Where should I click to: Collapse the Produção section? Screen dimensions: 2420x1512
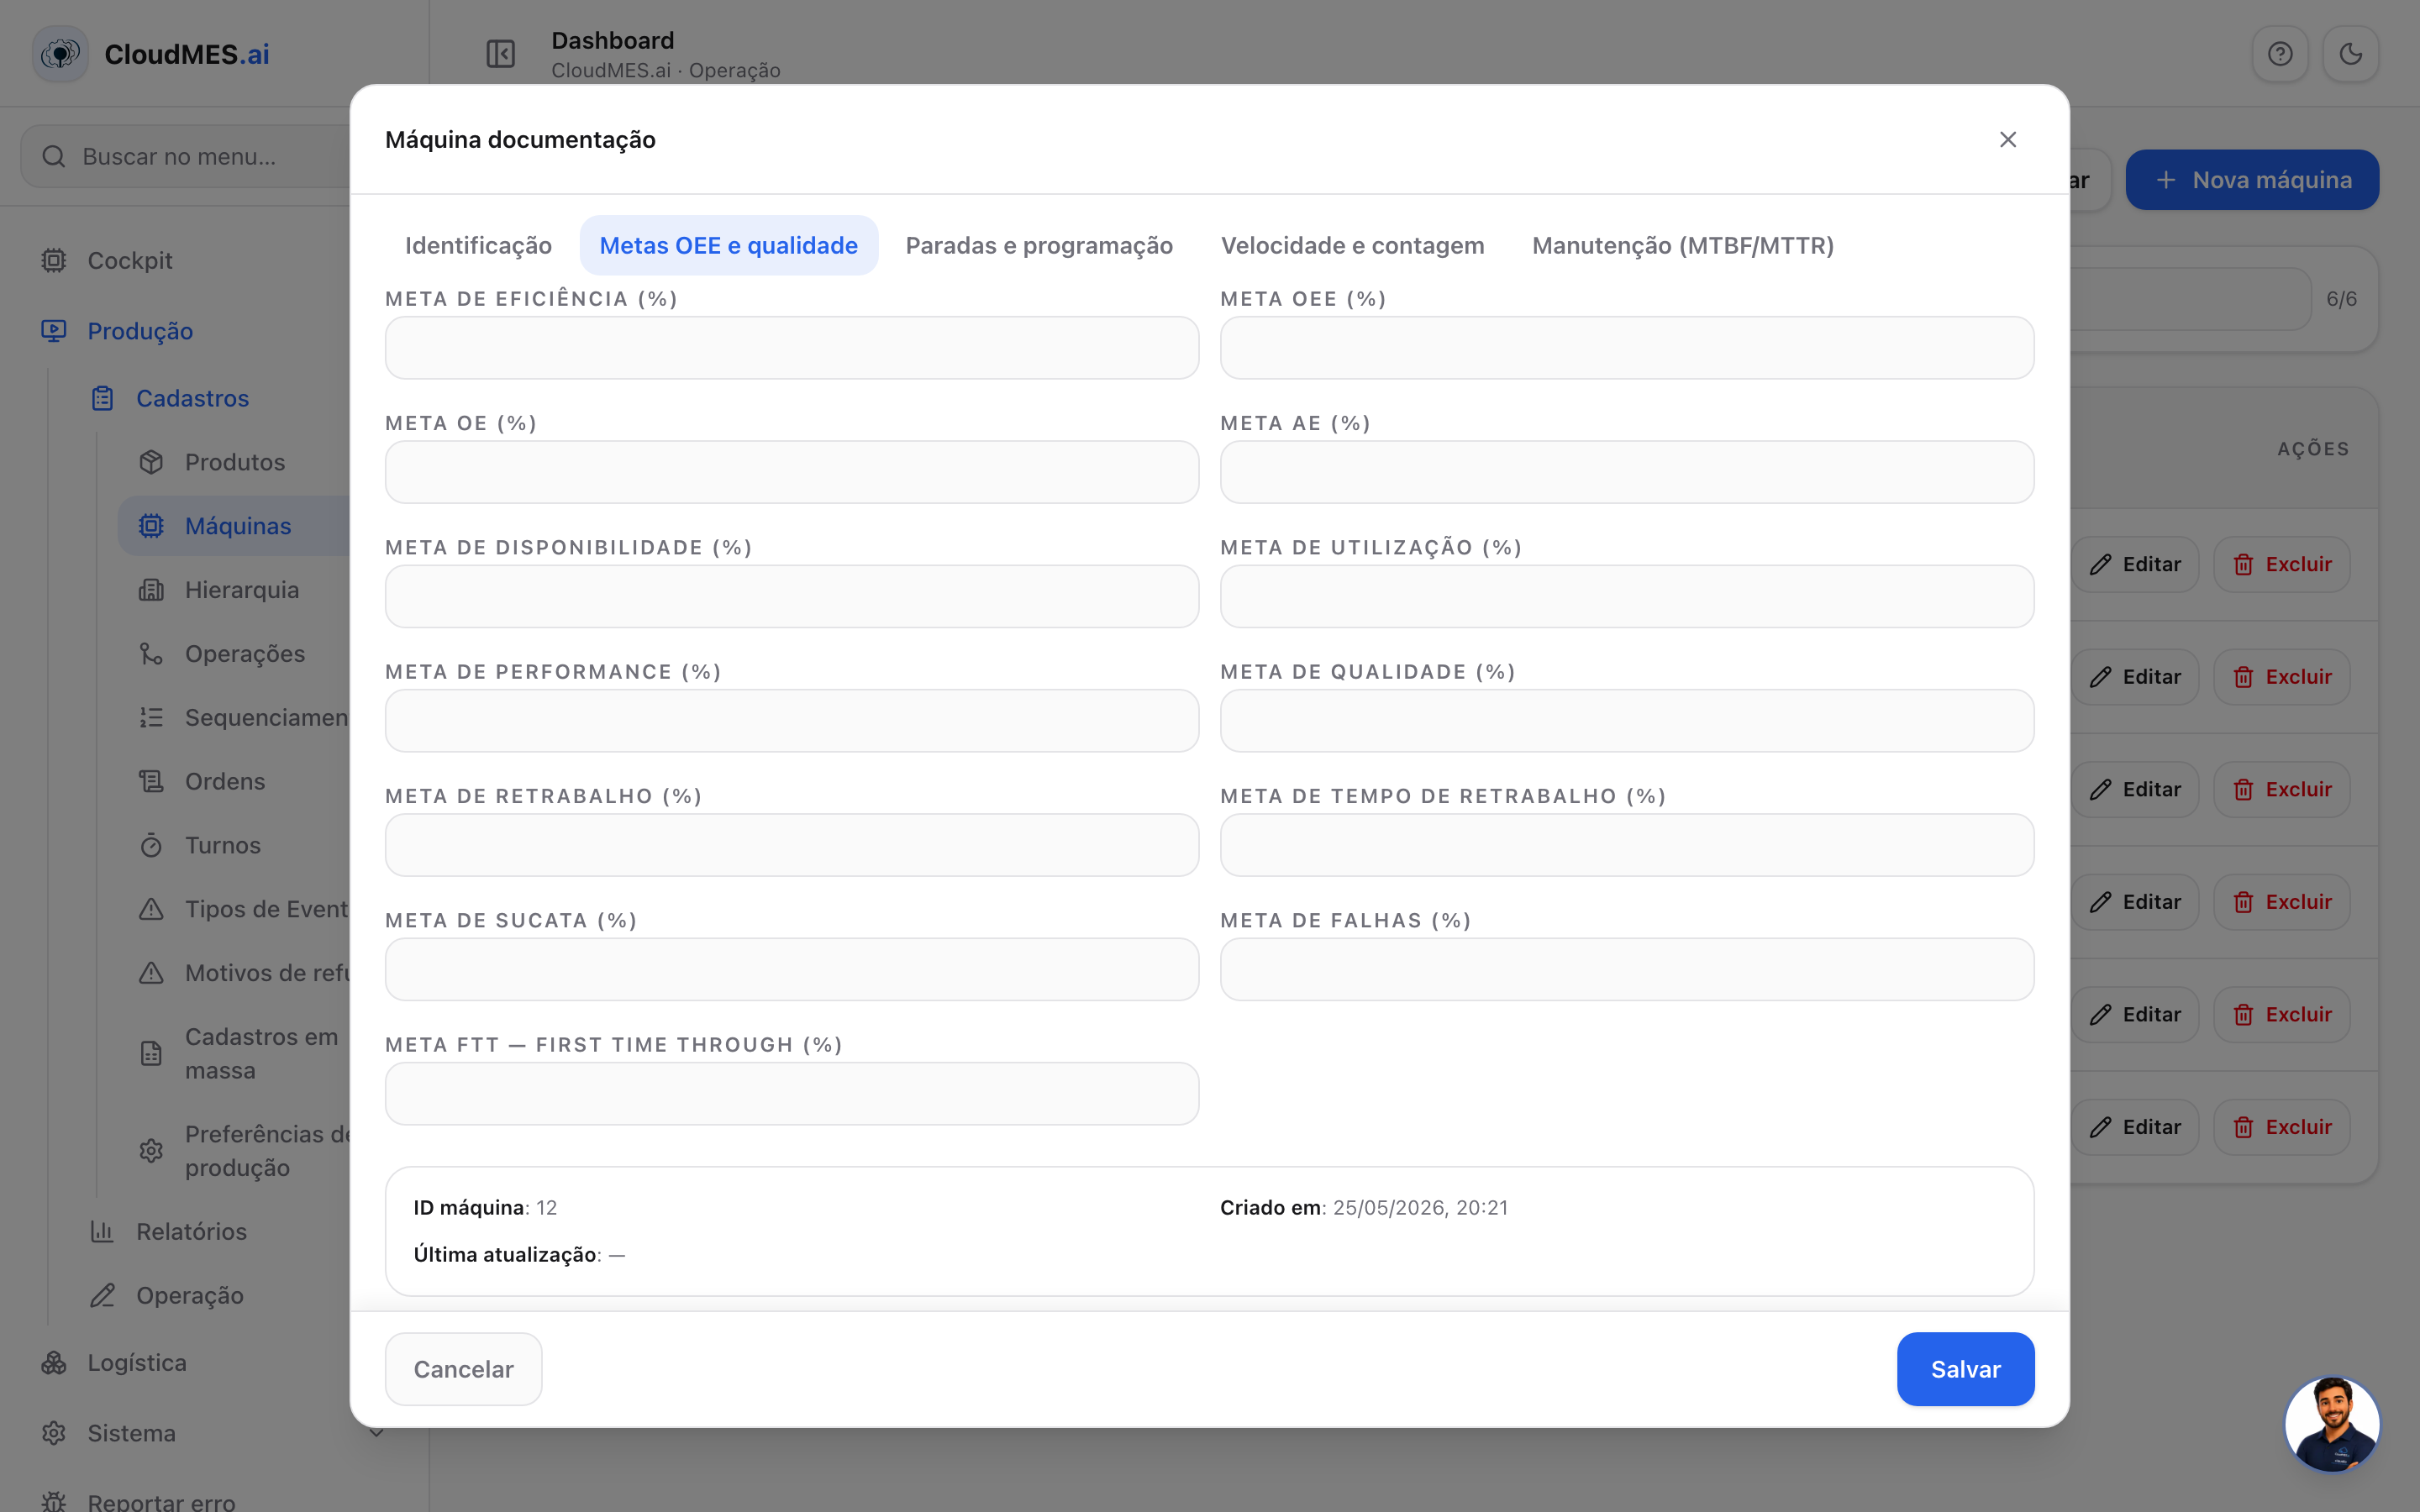[140, 331]
